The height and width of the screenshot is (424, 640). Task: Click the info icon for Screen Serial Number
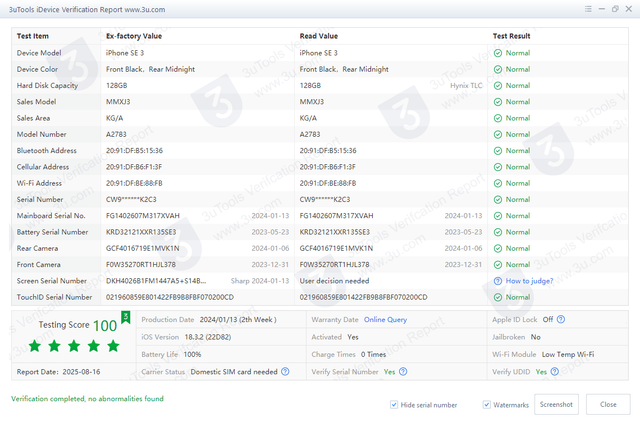497,281
